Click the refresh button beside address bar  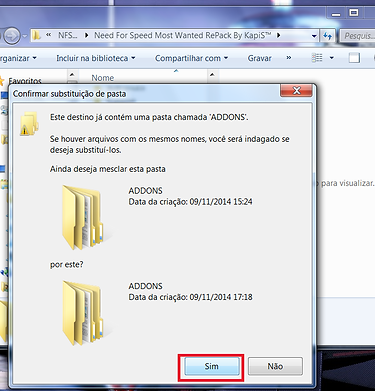328,36
